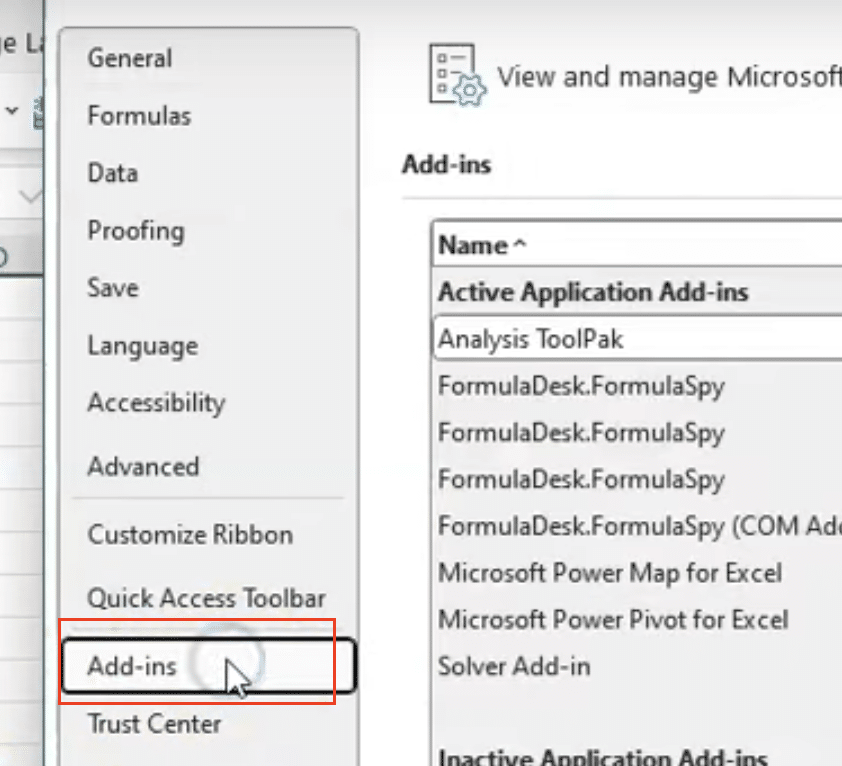Select the Analysis ToolPak add-in
The height and width of the screenshot is (766, 842).
point(637,339)
